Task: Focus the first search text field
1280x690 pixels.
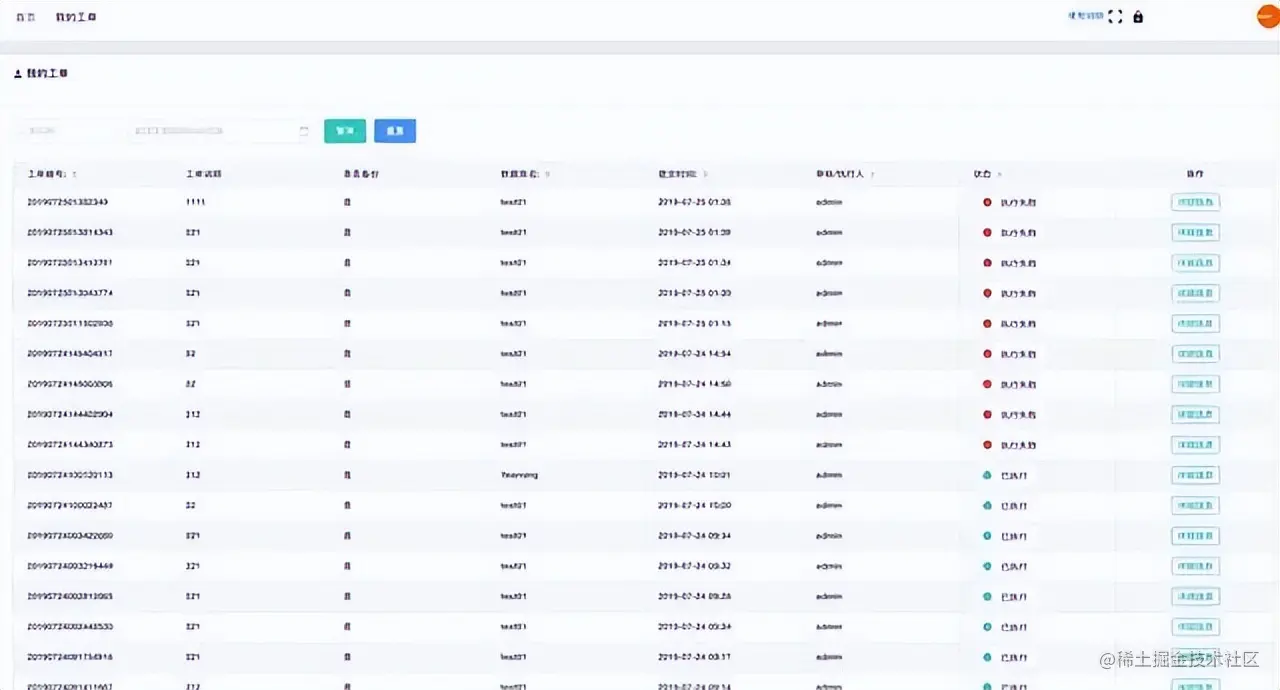Action: [x=66, y=131]
